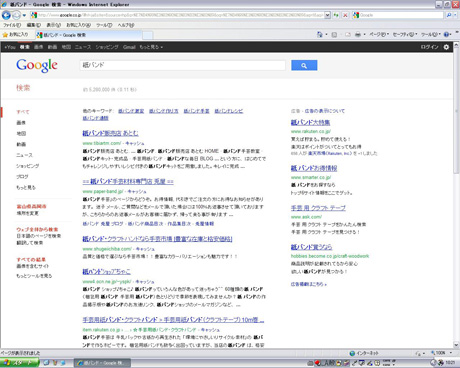Viewport: 460px width, 368px height.
Task: Open the Google settings gear icon
Action: point(446,47)
